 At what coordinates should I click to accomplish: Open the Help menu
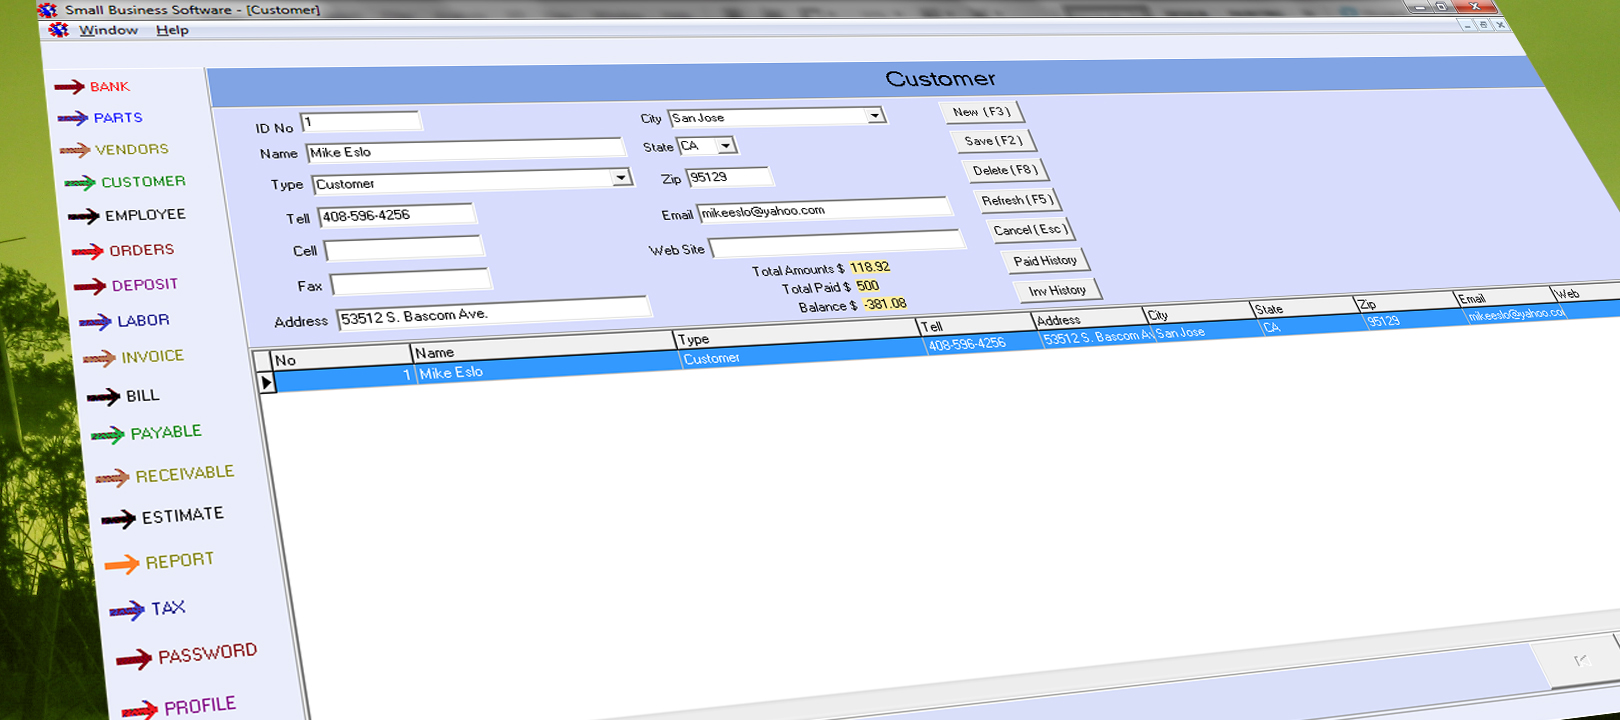(x=172, y=30)
